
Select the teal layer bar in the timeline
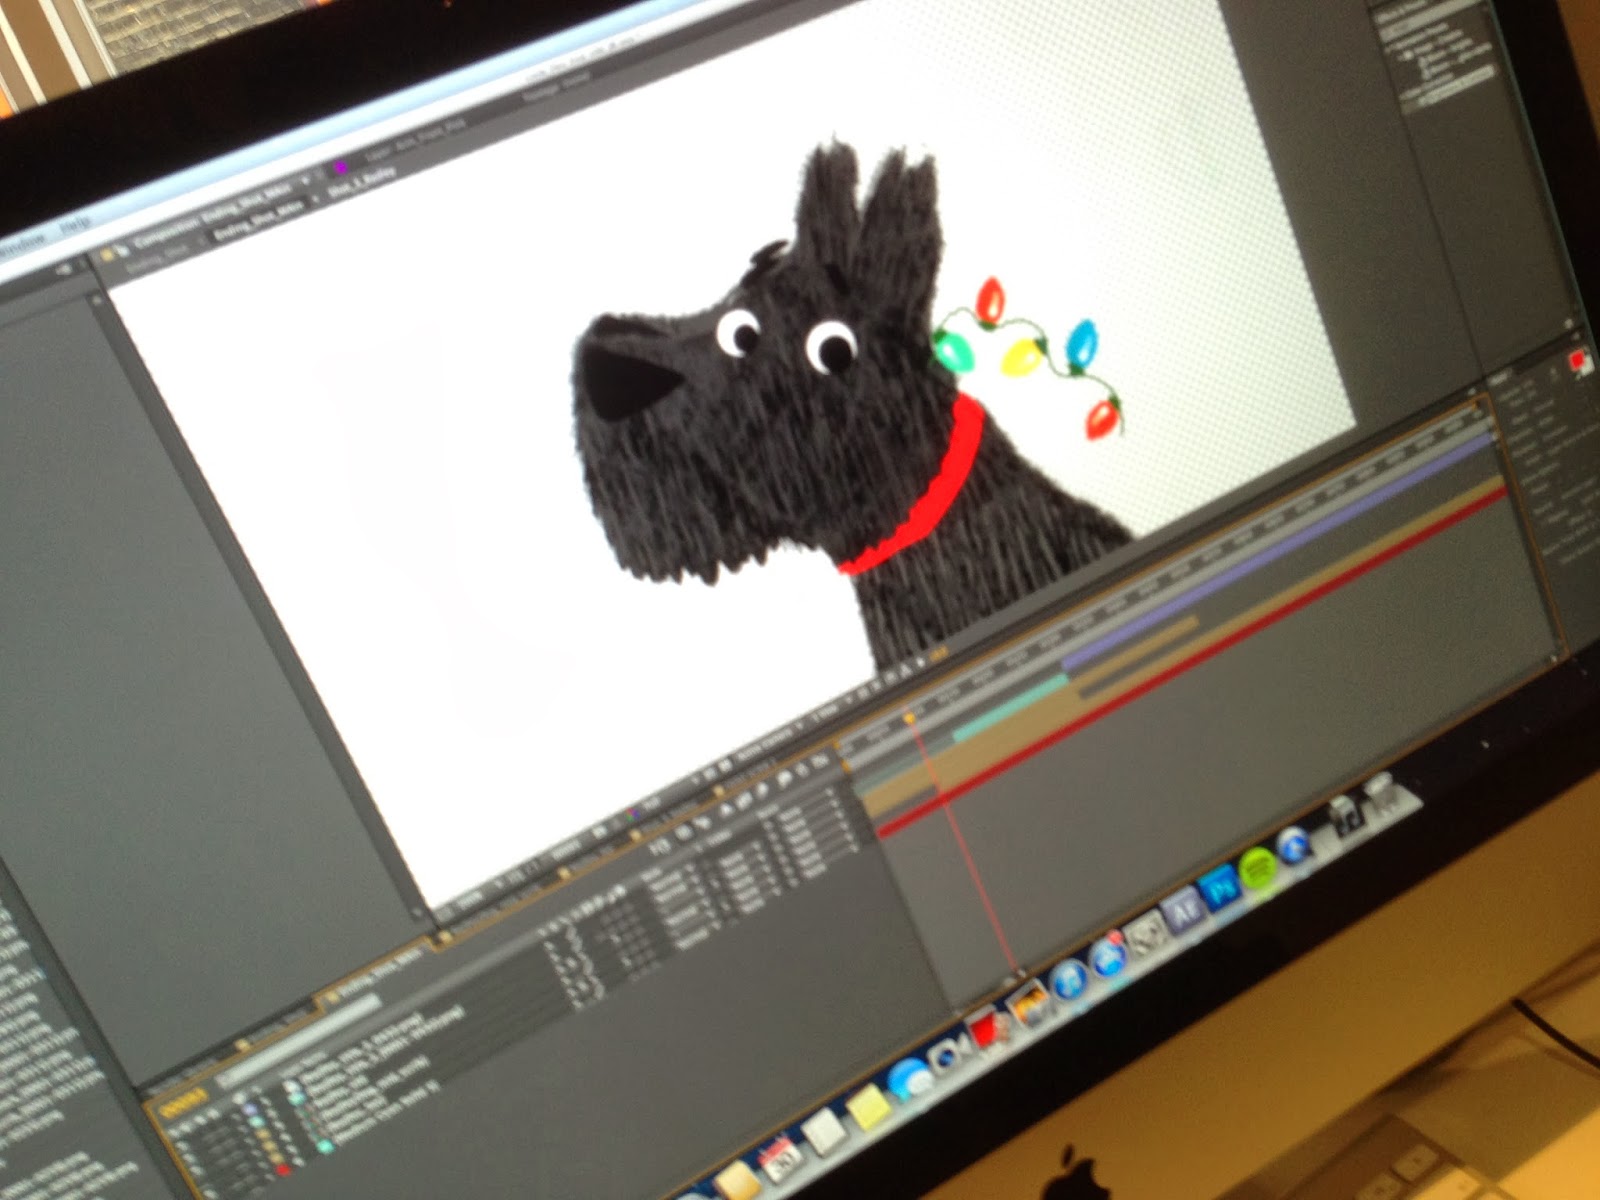[1010, 710]
